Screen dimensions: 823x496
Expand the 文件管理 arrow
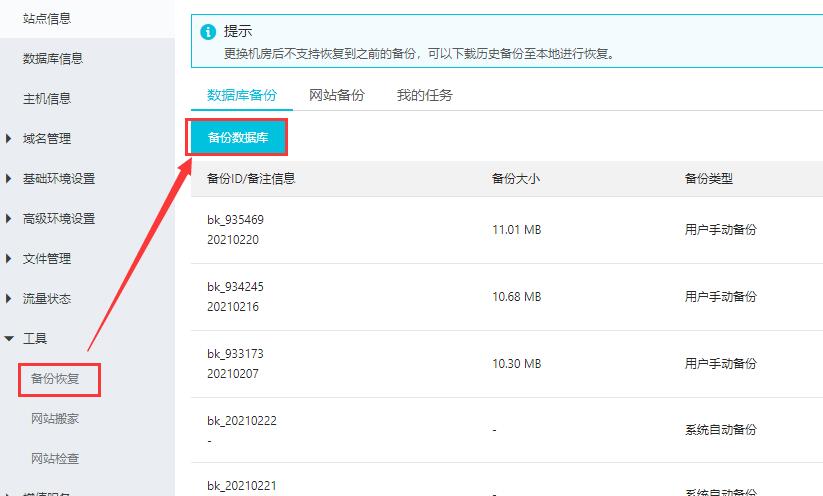8,258
